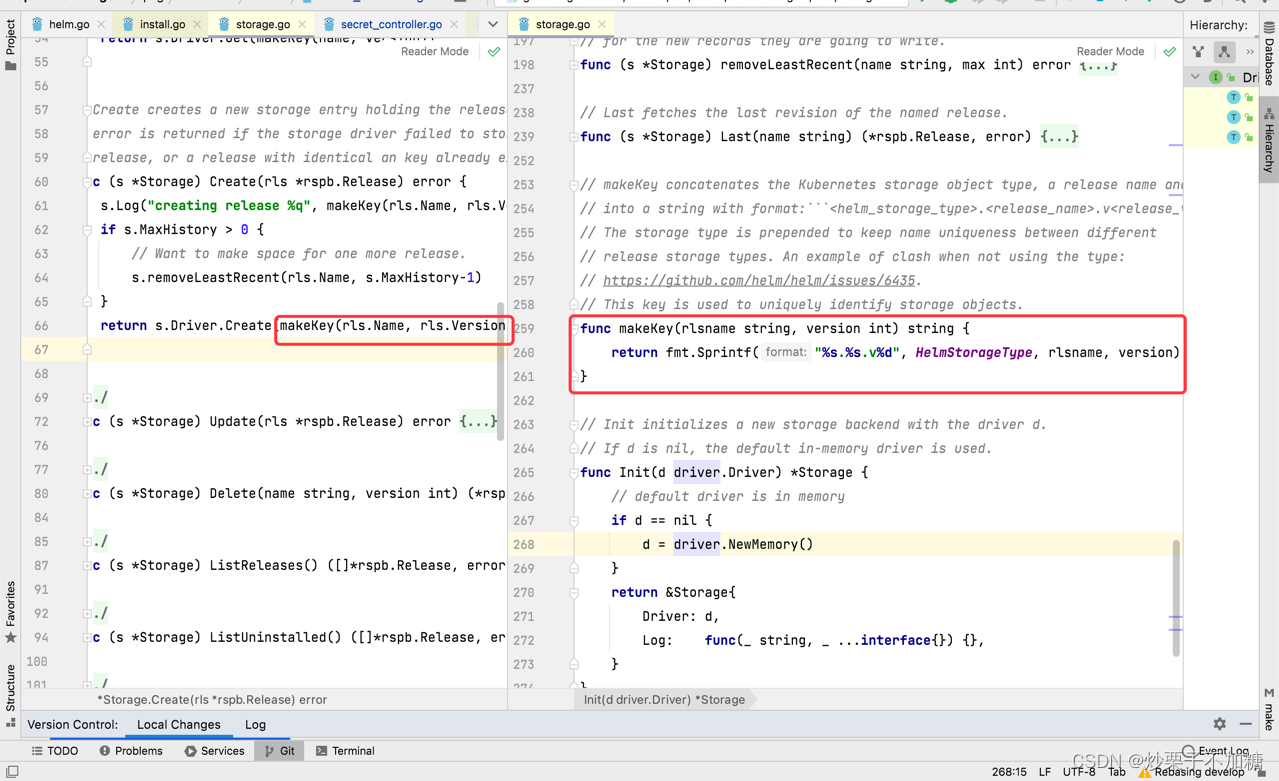Click the left editor vertical scrollbar

501,373
